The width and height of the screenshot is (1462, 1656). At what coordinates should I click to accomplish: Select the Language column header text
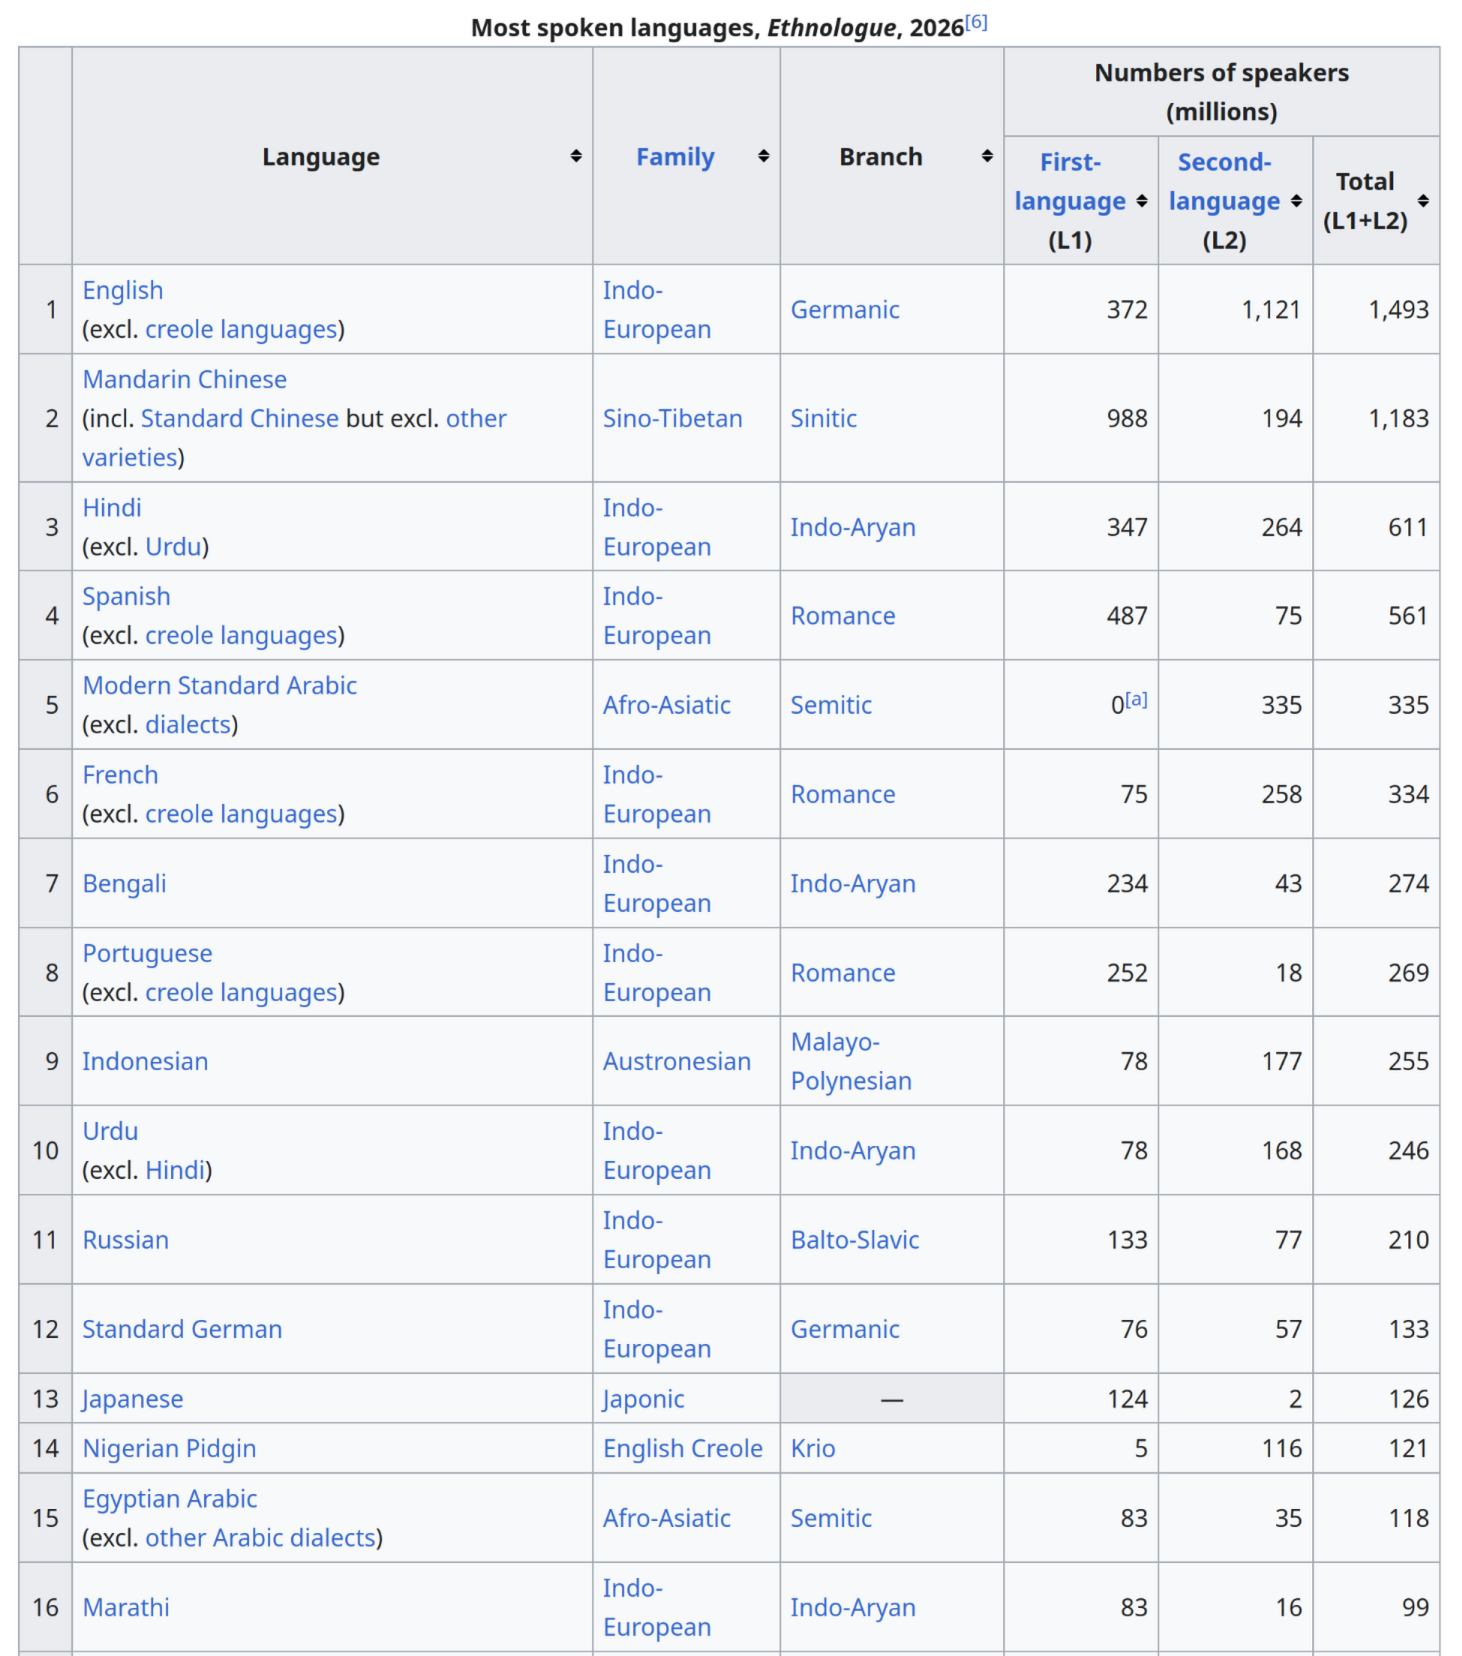click(321, 157)
